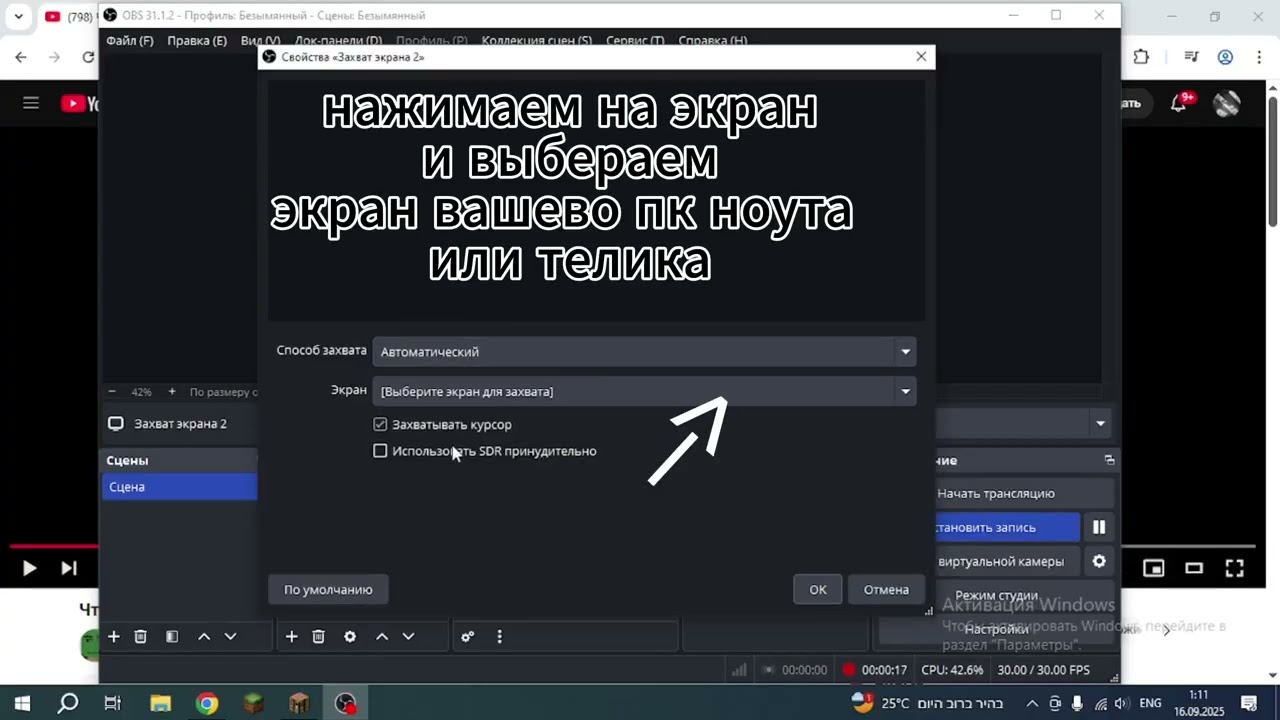Open the Вид menu in OBS
The width and height of the screenshot is (1280, 720).
click(260, 41)
